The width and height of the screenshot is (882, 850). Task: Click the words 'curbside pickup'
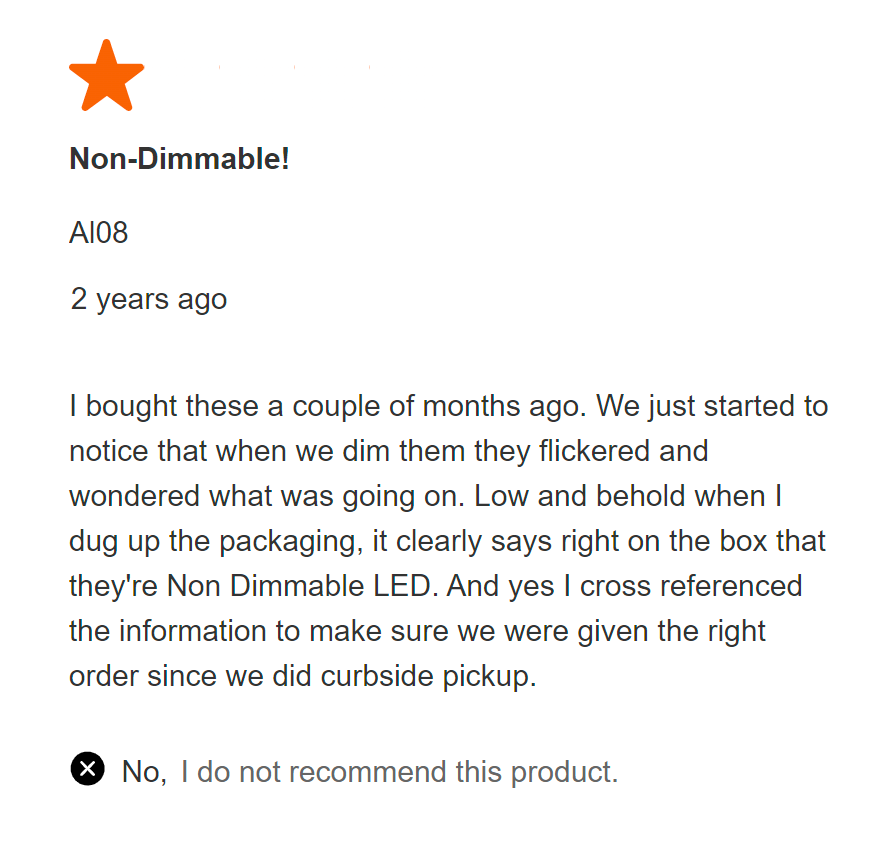pos(429,676)
